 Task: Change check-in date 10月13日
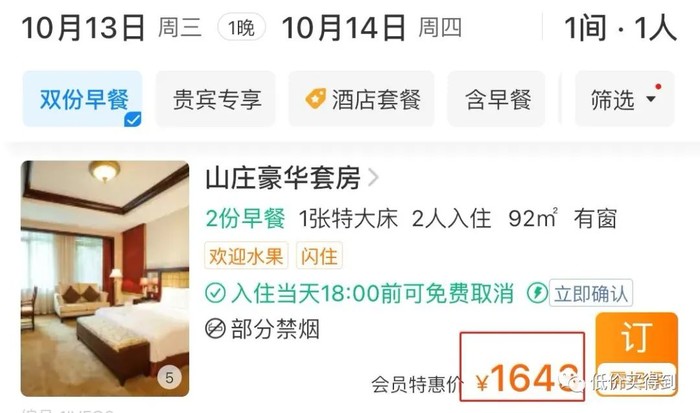coord(83,28)
